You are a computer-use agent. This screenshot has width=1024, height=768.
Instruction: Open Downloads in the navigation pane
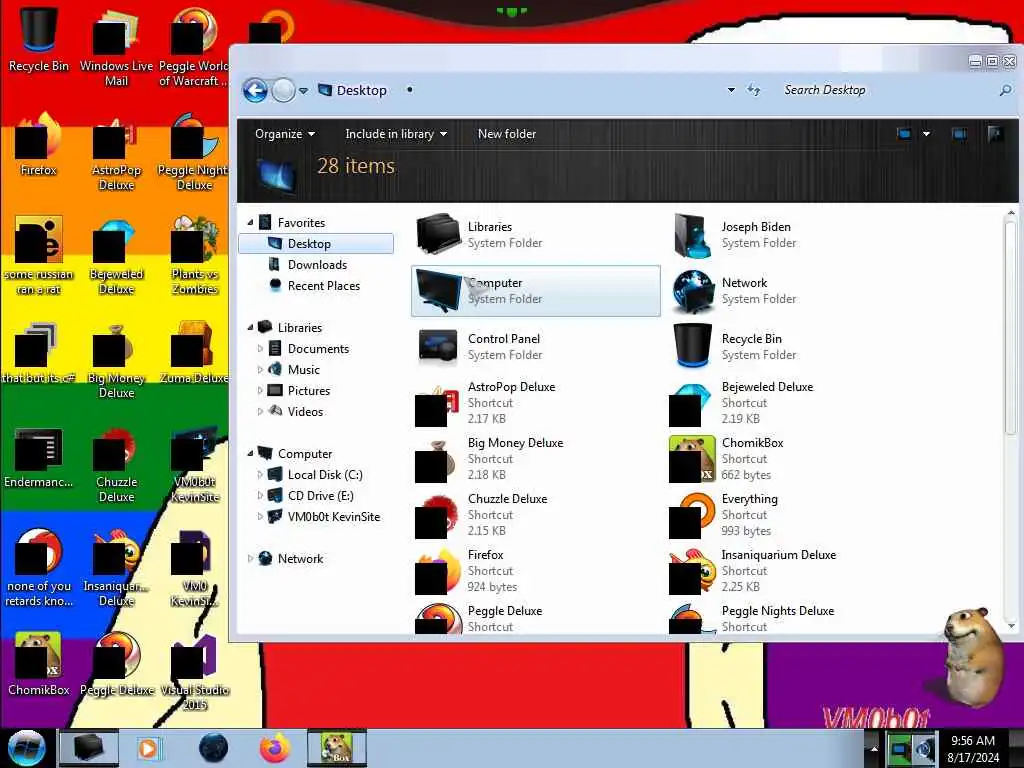click(x=317, y=264)
